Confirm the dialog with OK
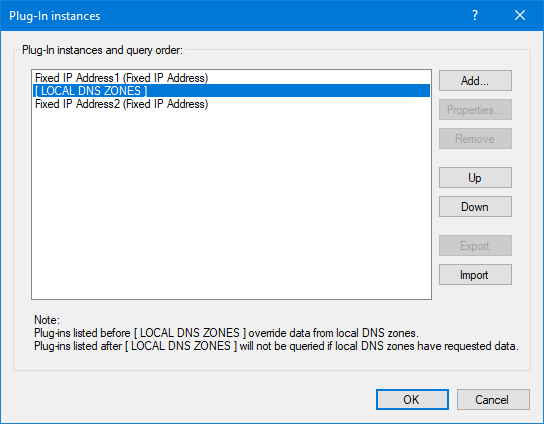This screenshot has width=544, height=424. pos(412,399)
